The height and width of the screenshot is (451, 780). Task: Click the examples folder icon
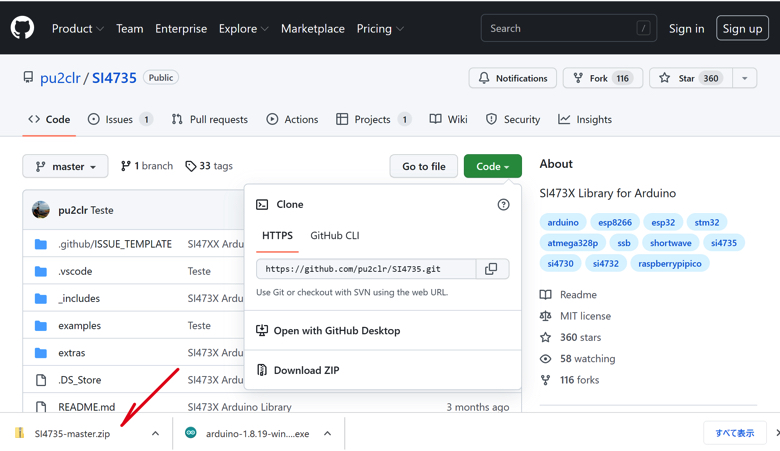tap(41, 326)
